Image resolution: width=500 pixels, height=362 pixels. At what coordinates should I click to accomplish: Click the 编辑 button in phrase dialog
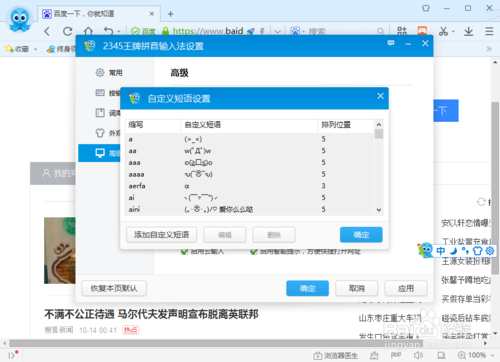coord(225,235)
